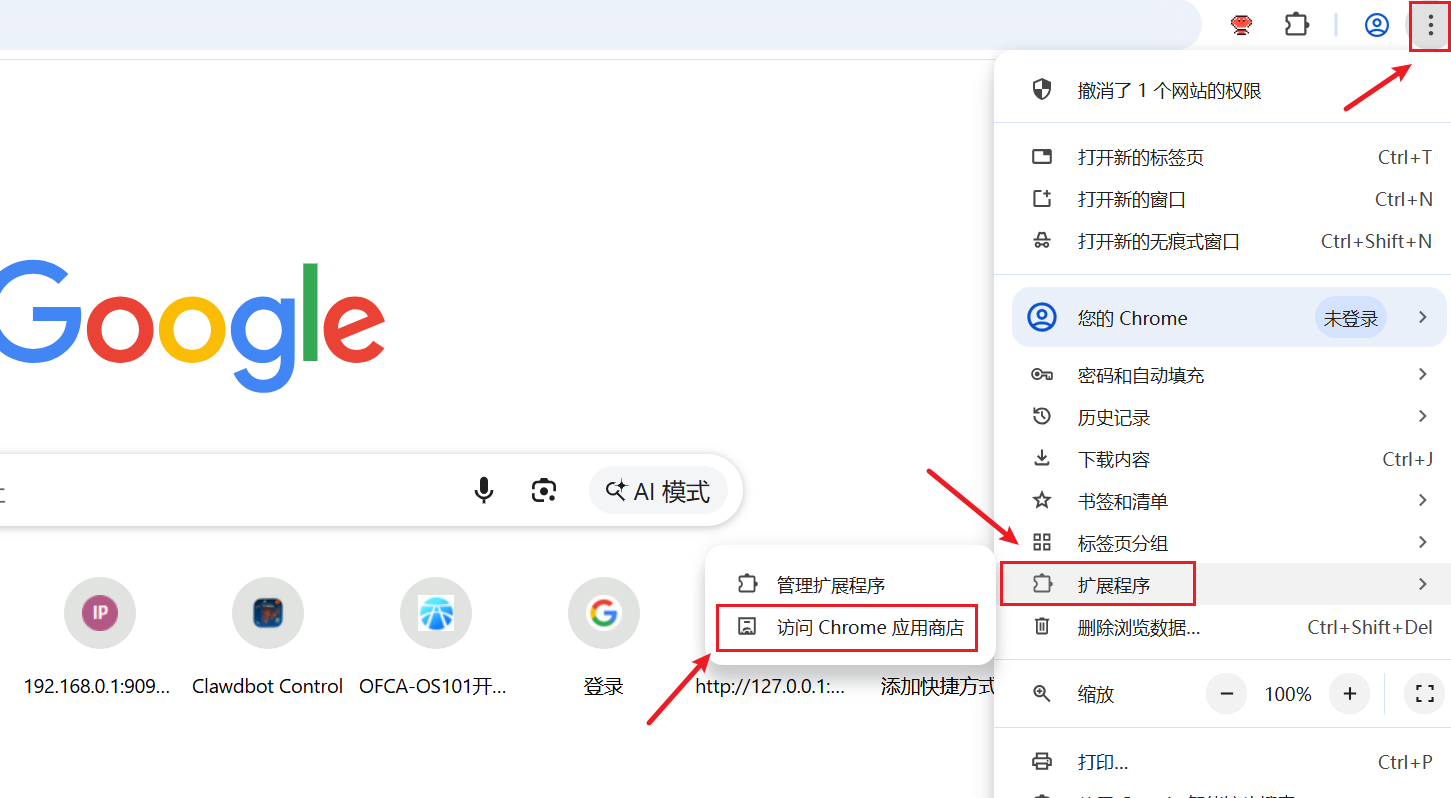Search by image with the Lens icon

543,490
